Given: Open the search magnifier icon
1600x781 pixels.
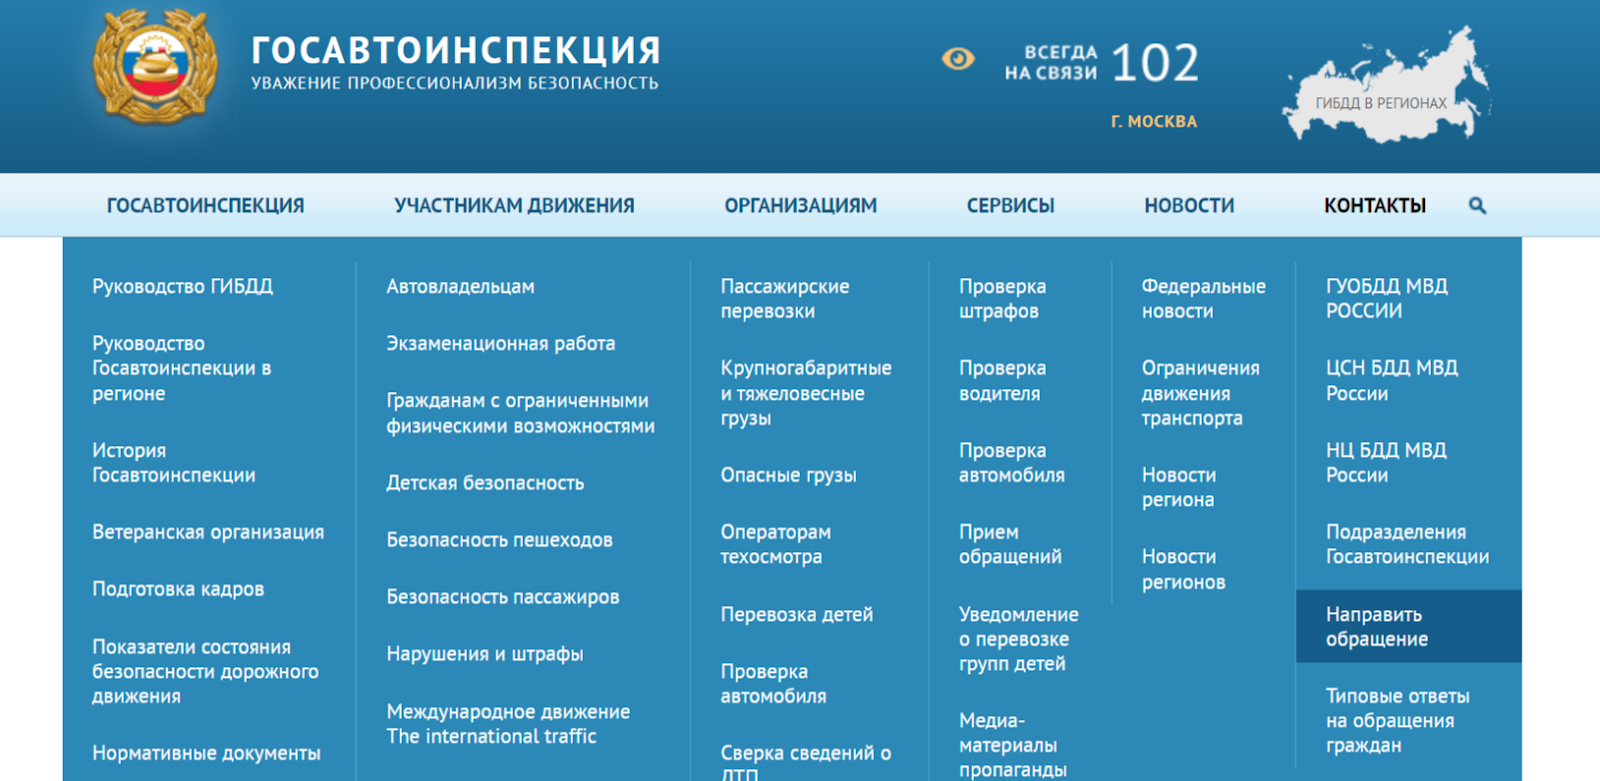Looking at the screenshot, I should tap(1477, 206).
